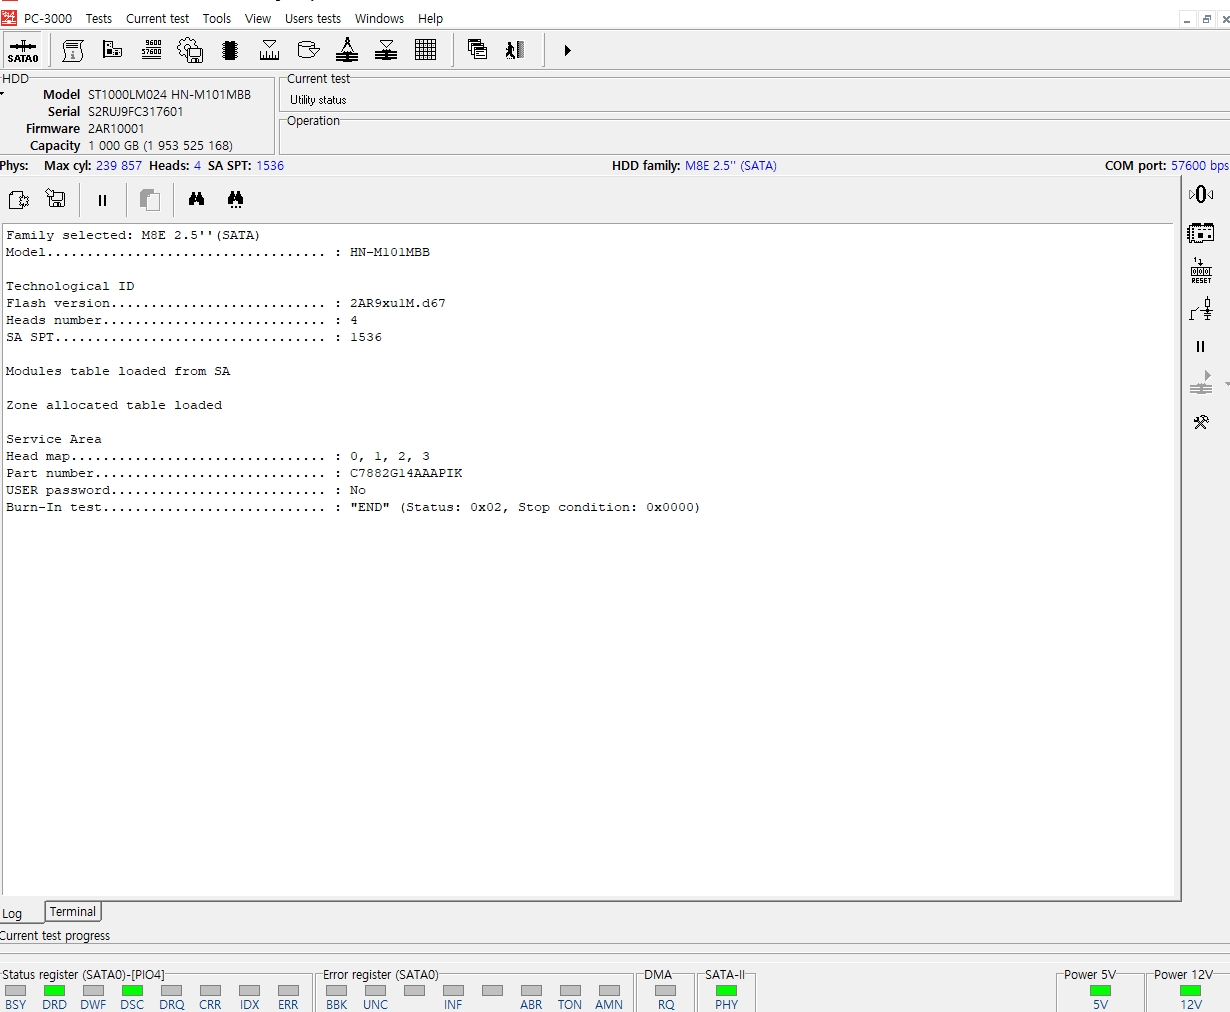Image resolution: width=1230 pixels, height=1012 pixels.
Task: Open the chip (ROM) tool icon
Action: (230, 50)
